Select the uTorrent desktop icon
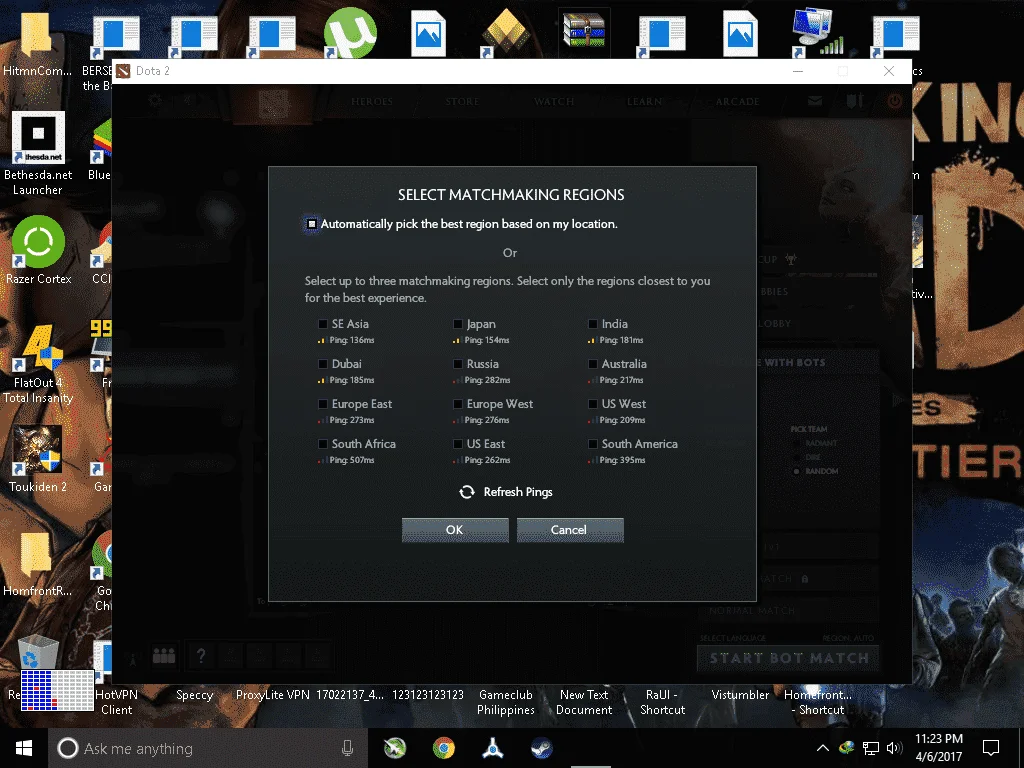 tap(350, 33)
